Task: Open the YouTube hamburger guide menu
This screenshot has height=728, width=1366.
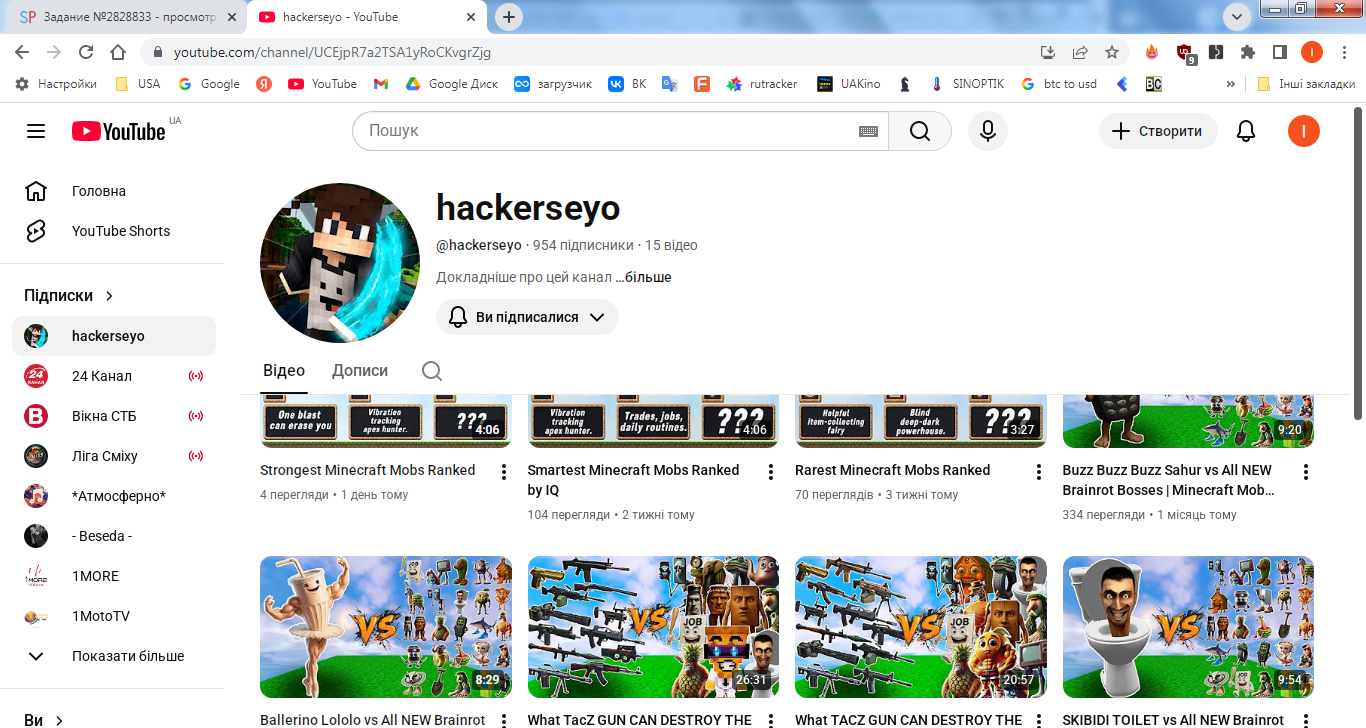Action: [36, 131]
